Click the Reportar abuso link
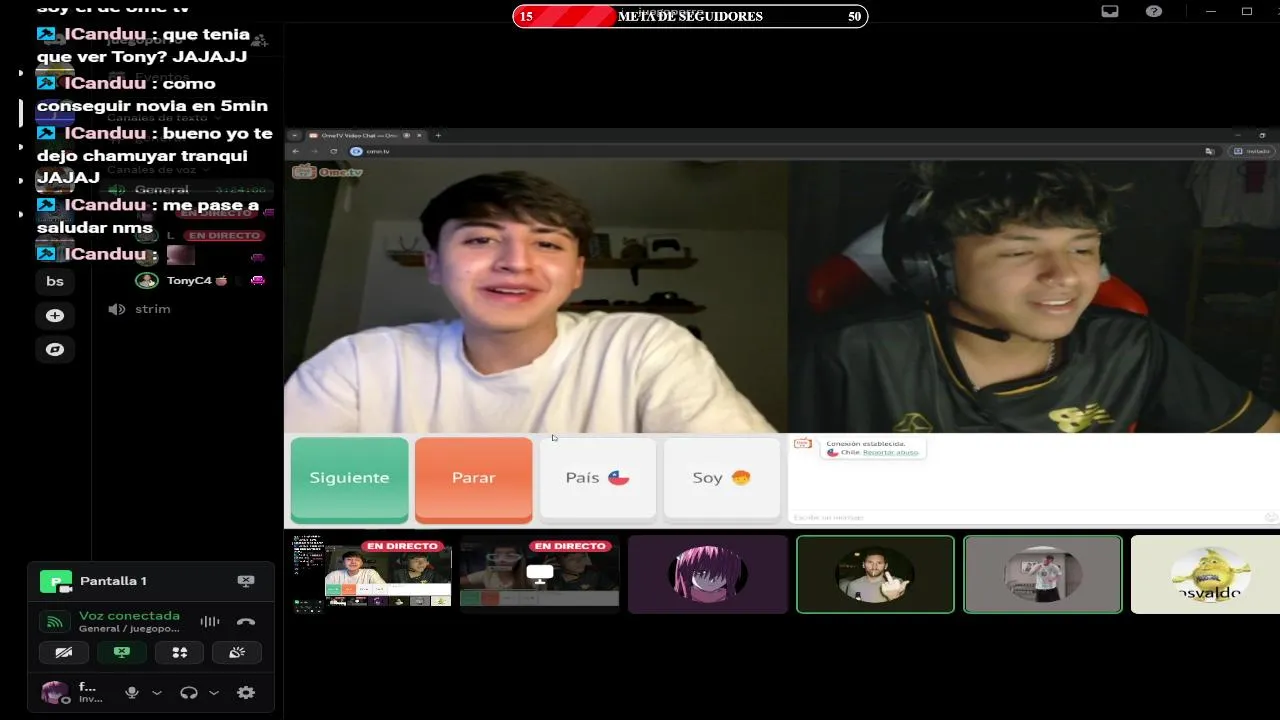This screenshot has width=1280, height=720. (x=890, y=453)
